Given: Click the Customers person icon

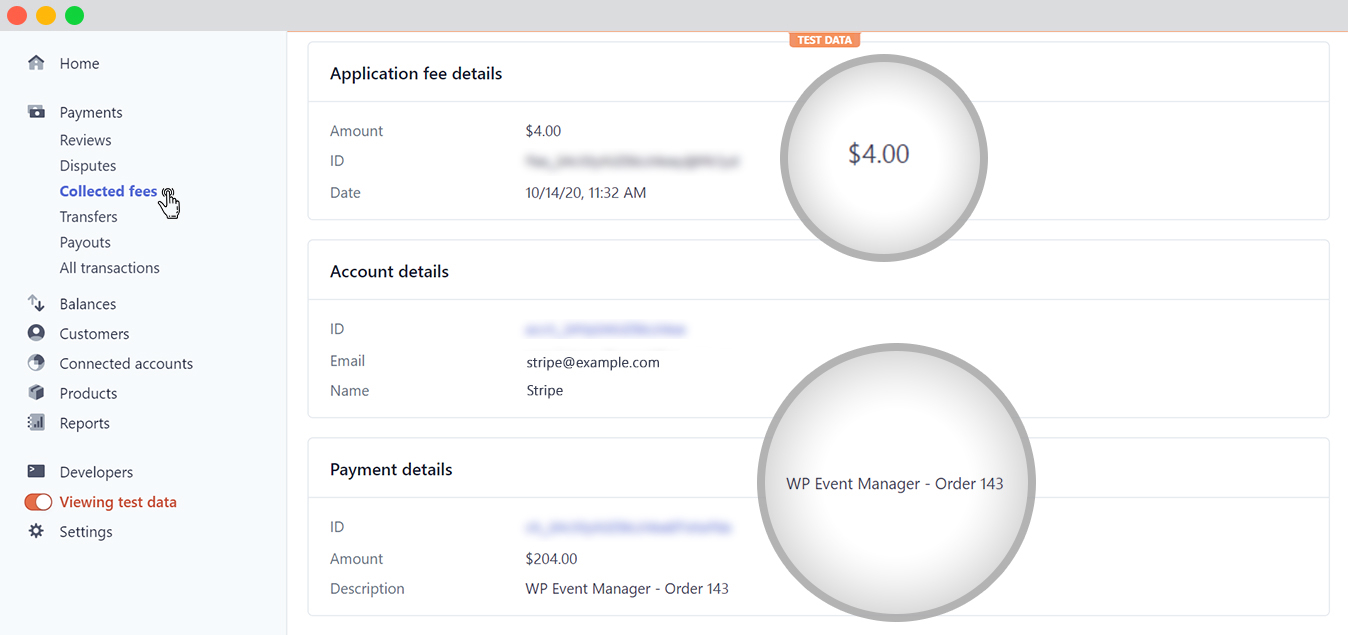Looking at the screenshot, I should pos(36,333).
